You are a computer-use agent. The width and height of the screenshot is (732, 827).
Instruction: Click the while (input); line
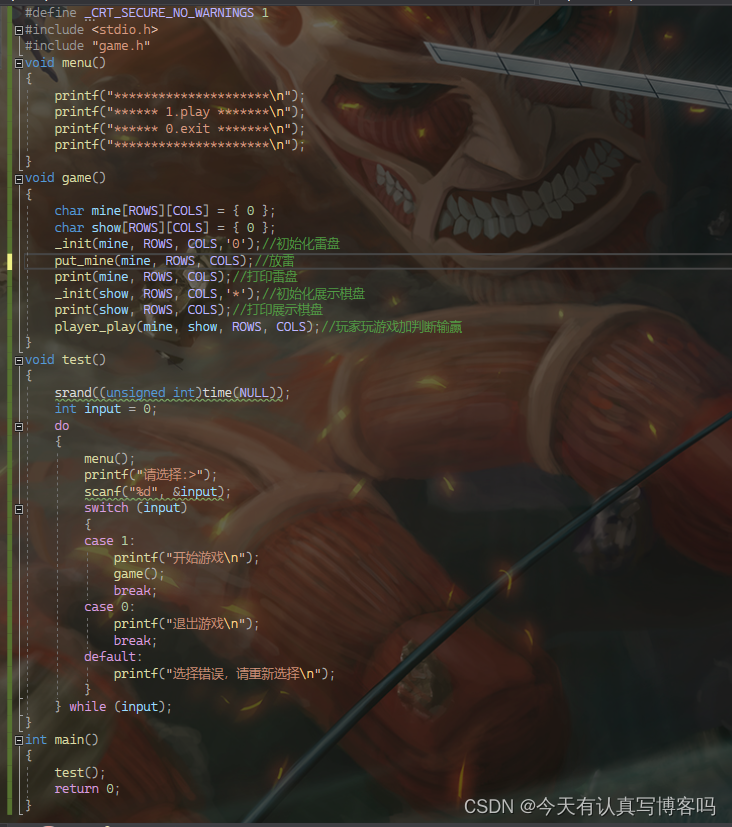113,707
